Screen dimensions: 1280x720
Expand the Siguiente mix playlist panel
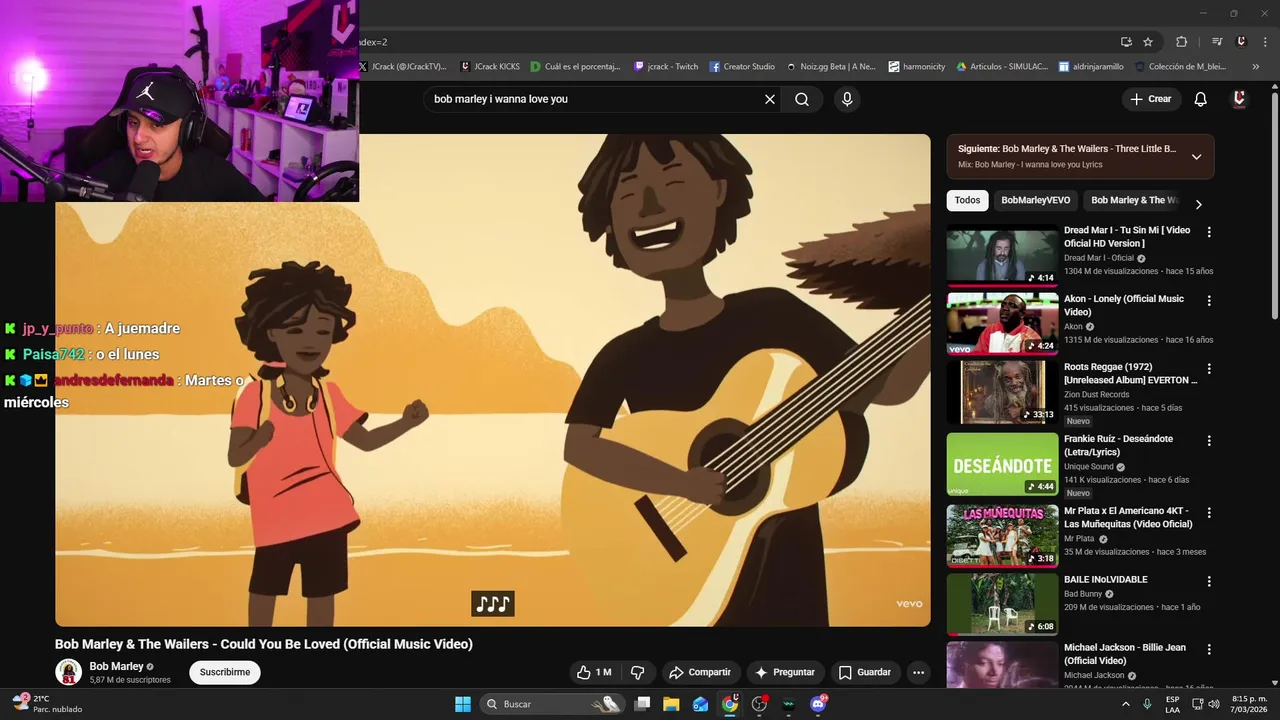click(1196, 157)
